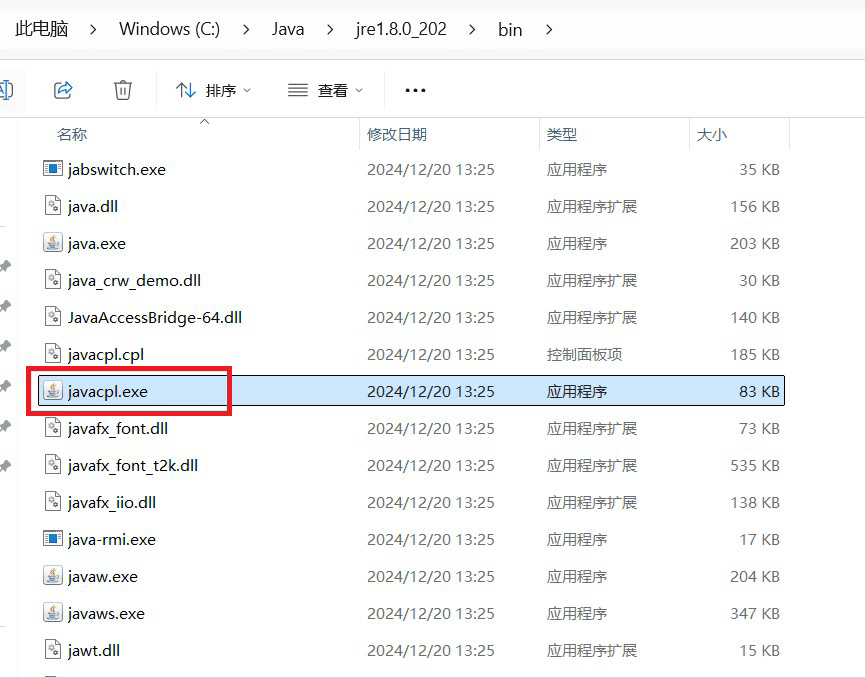Select the file name javaw.exe
The image size is (865, 677).
pos(103,576)
